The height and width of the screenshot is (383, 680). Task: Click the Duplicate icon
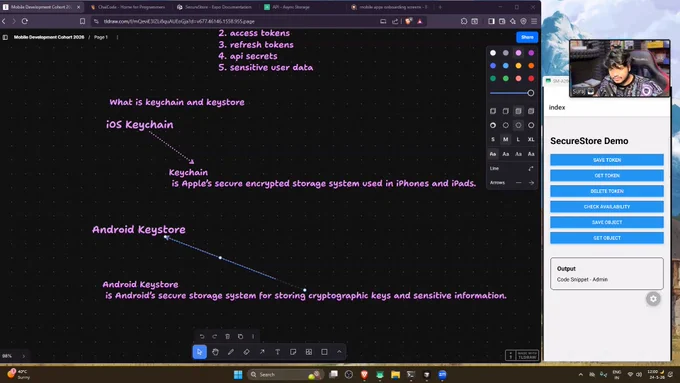click(x=241, y=336)
